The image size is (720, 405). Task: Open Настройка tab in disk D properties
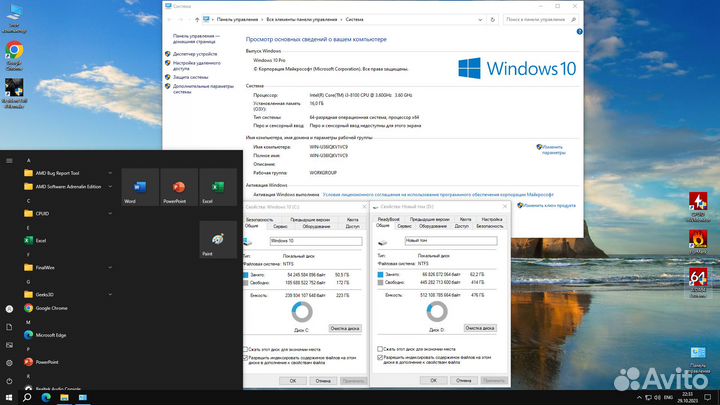point(492,219)
